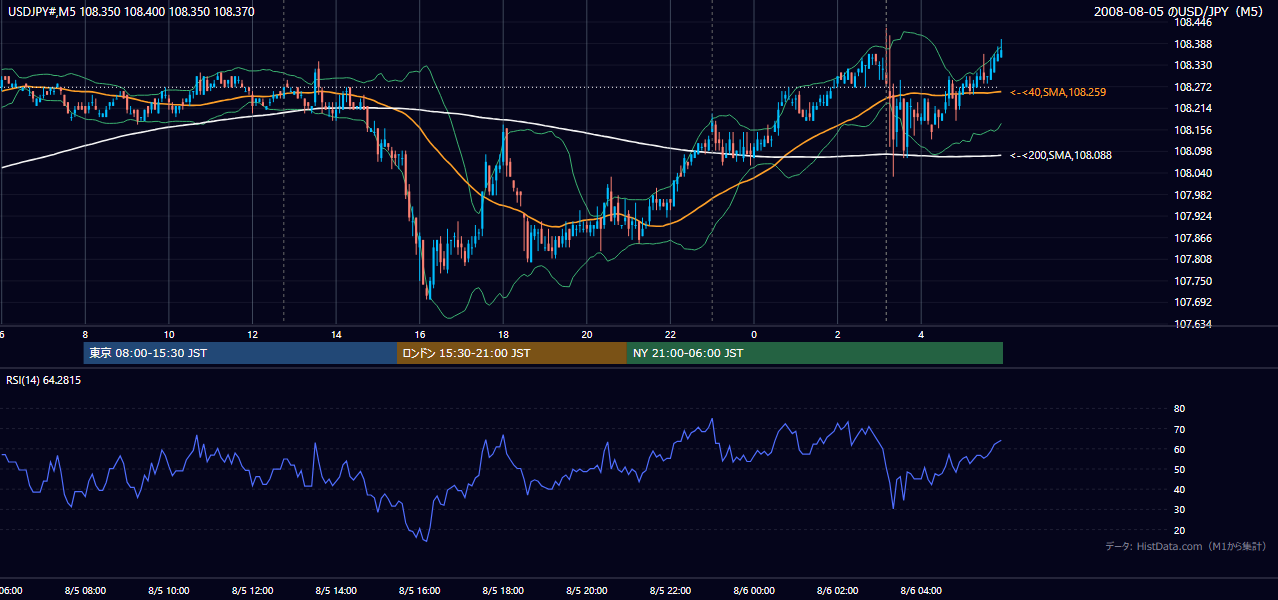Click the RSI 60 level label

pos(1179,449)
